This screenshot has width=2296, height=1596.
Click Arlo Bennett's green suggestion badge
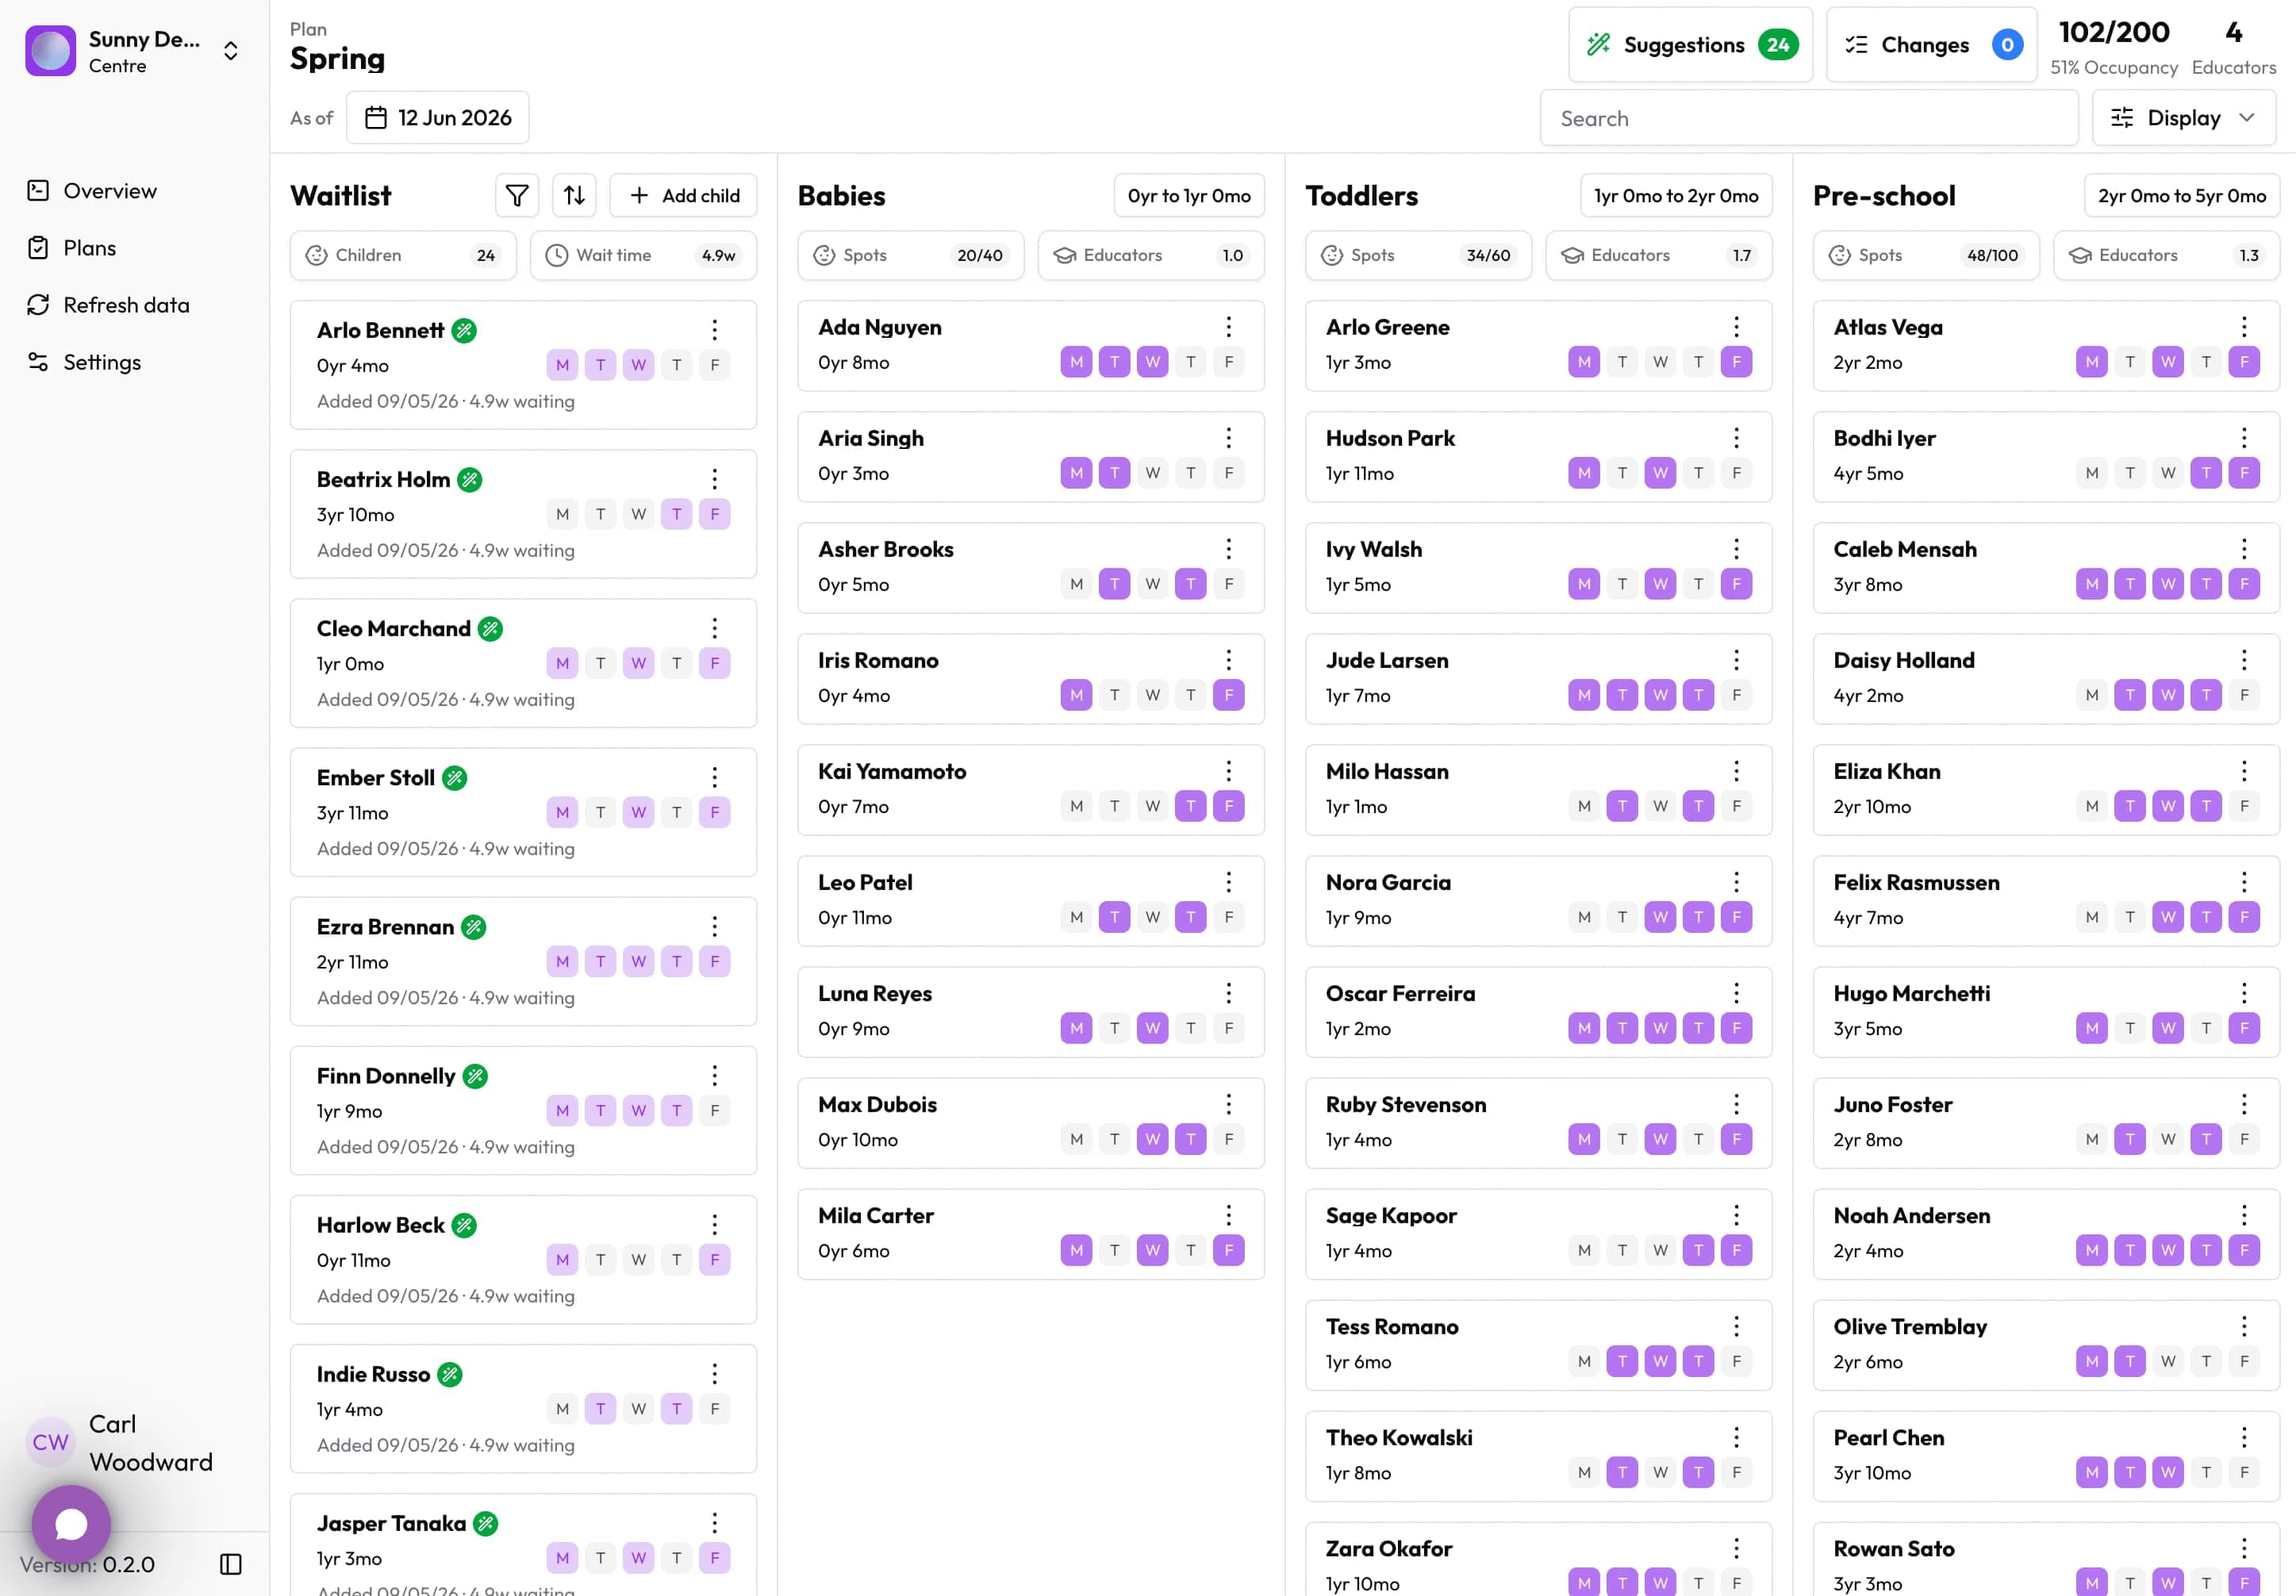(x=464, y=330)
